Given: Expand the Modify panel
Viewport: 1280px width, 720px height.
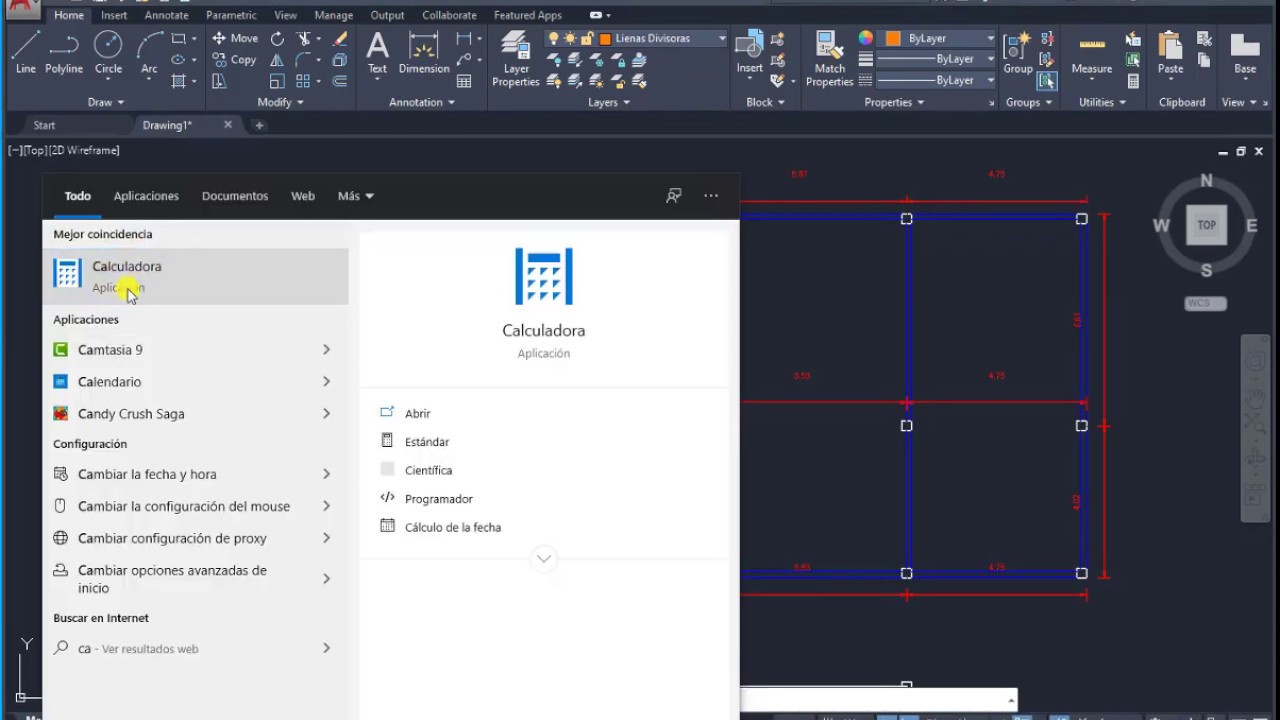Looking at the screenshot, I should 281,102.
